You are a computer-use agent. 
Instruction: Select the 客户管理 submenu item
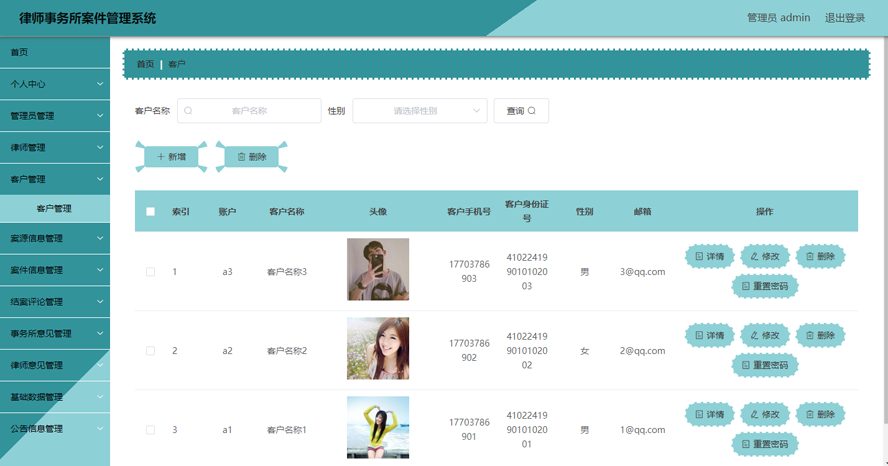(55, 208)
